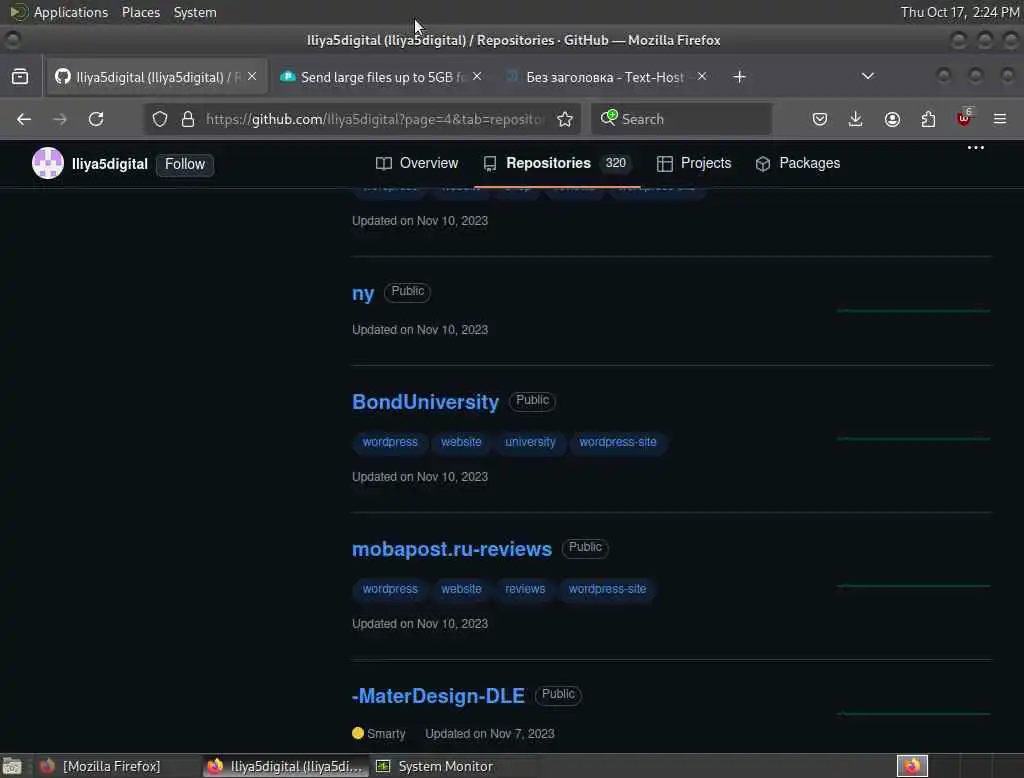Click the Public badge next to BondUniversity
The image size is (1024, 778).
[x=532, y=400]
